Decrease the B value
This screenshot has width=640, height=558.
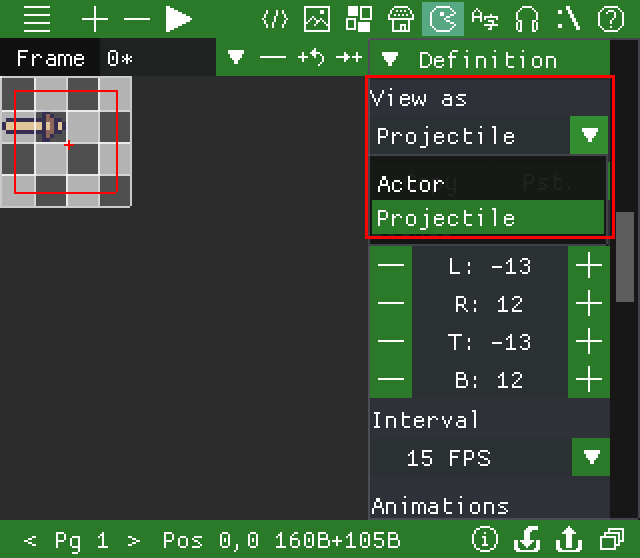391,379
